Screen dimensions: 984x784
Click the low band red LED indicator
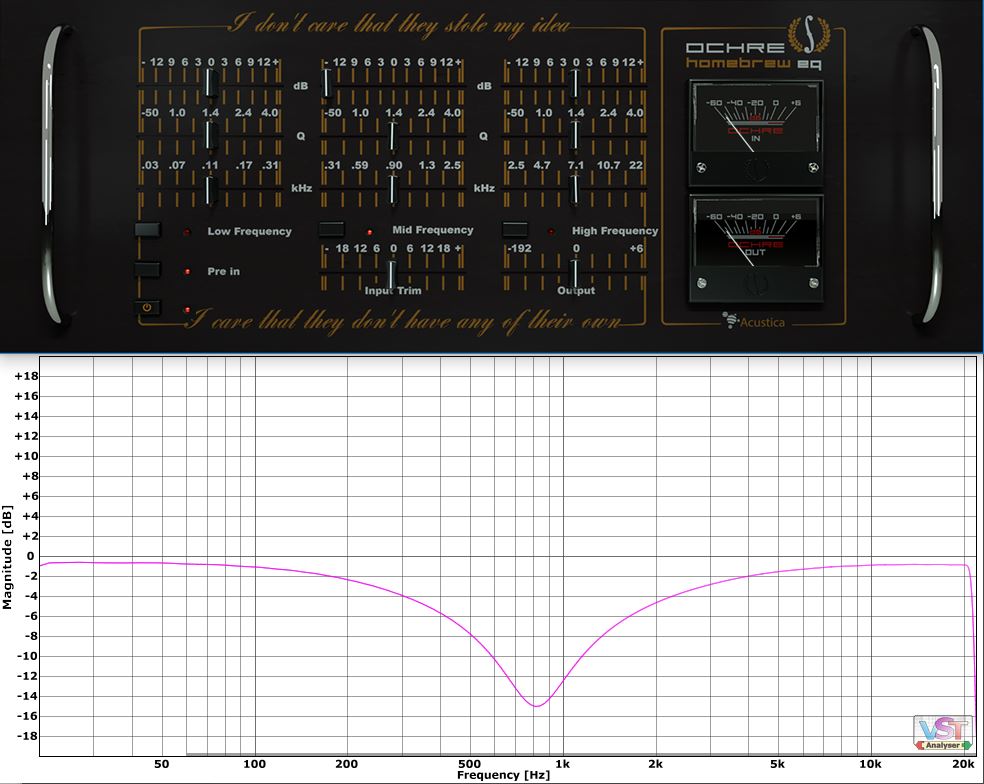(x=187, y=232)
